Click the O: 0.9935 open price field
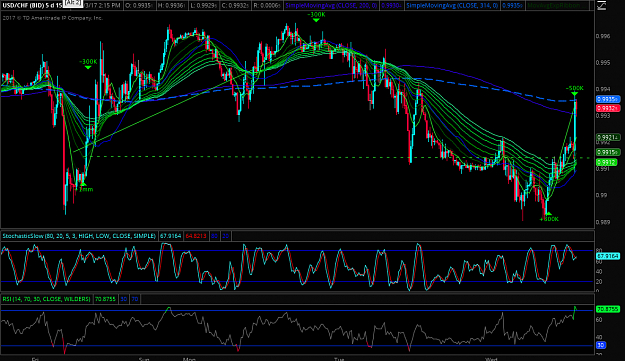 coord(139,6)
